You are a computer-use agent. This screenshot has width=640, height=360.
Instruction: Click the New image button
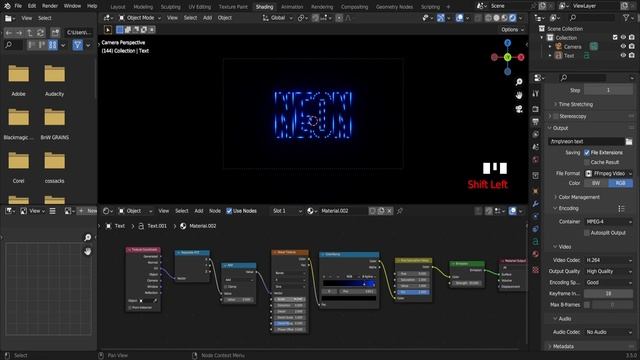(87, 211)
